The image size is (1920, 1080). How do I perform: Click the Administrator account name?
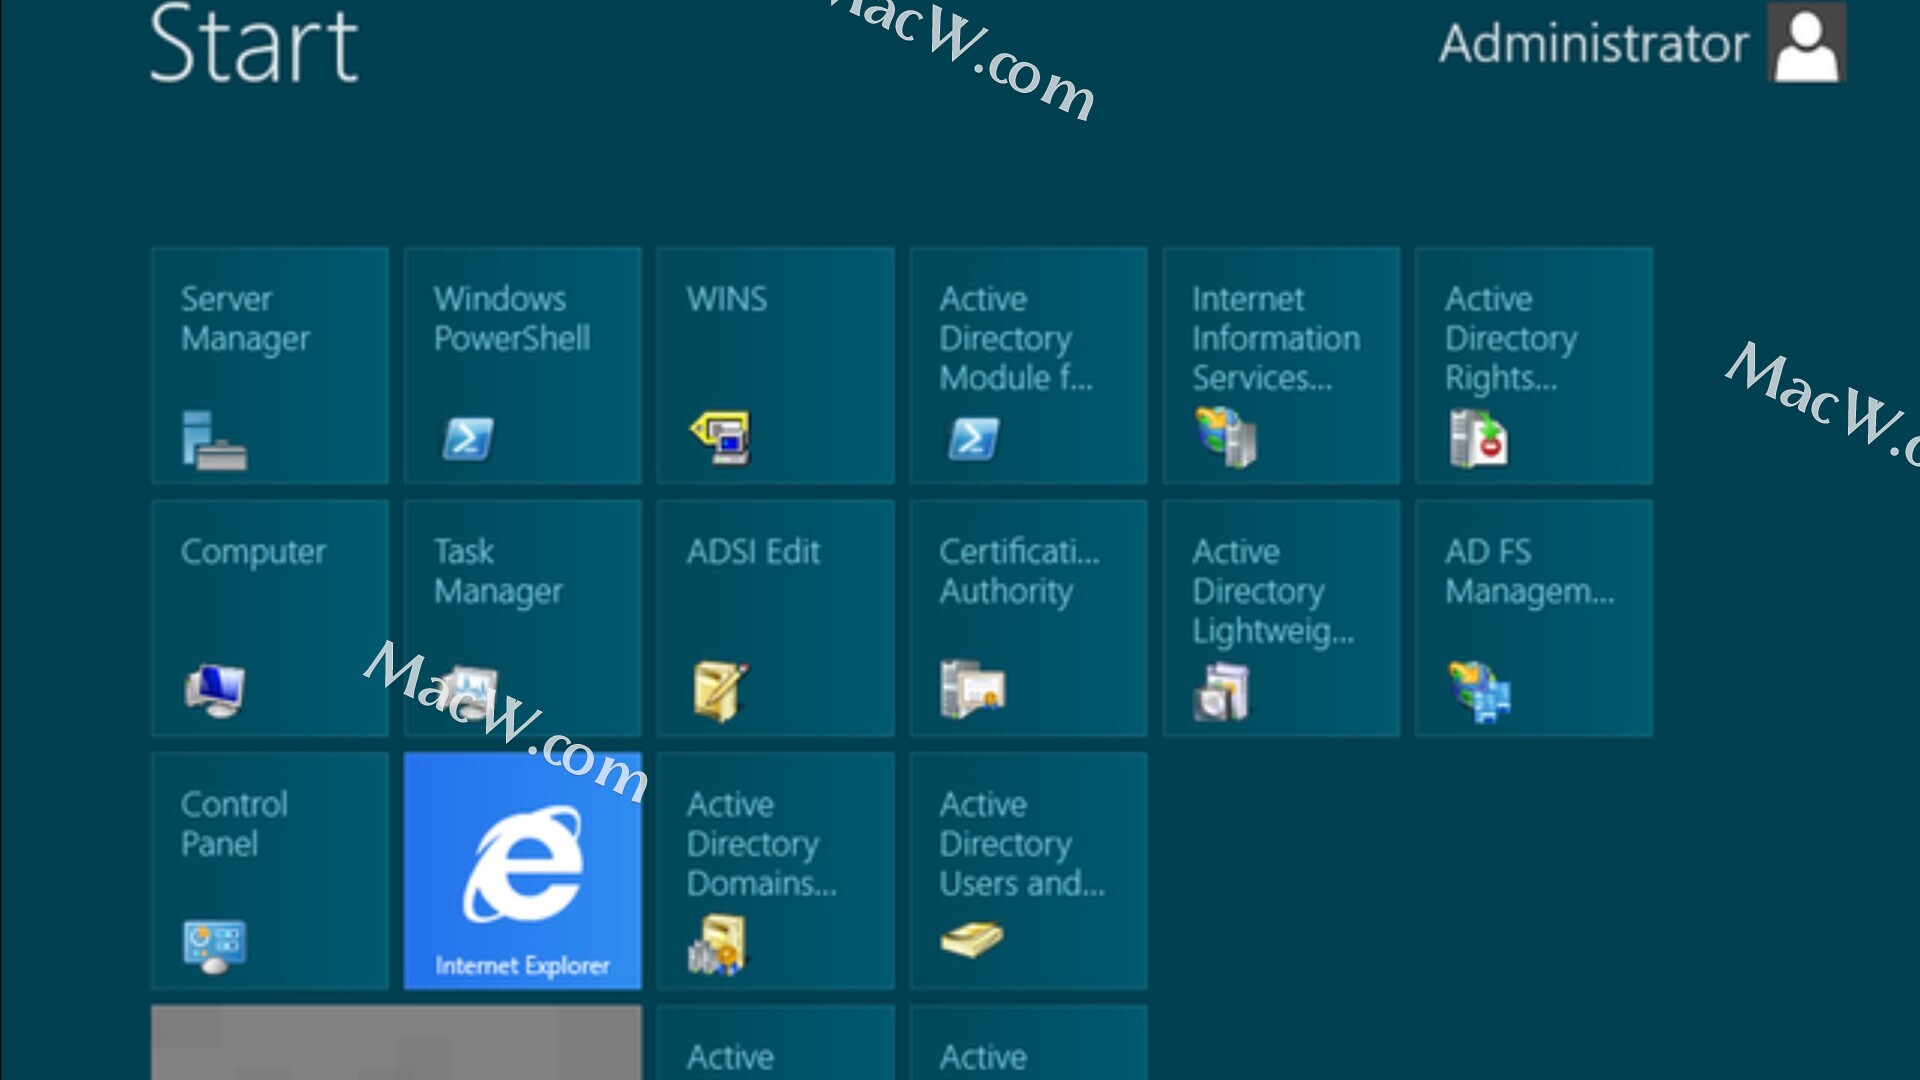(x=1593, y=44)
